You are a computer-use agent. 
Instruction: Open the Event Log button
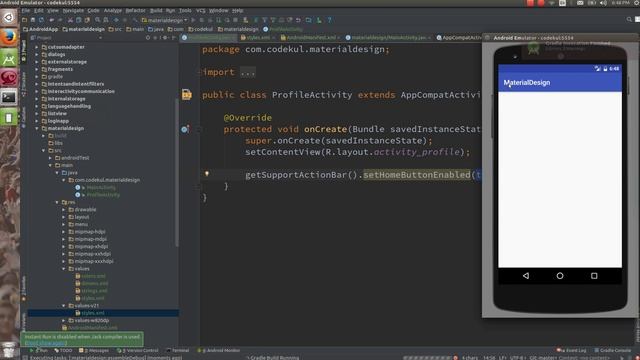click(x=571, y=350)
